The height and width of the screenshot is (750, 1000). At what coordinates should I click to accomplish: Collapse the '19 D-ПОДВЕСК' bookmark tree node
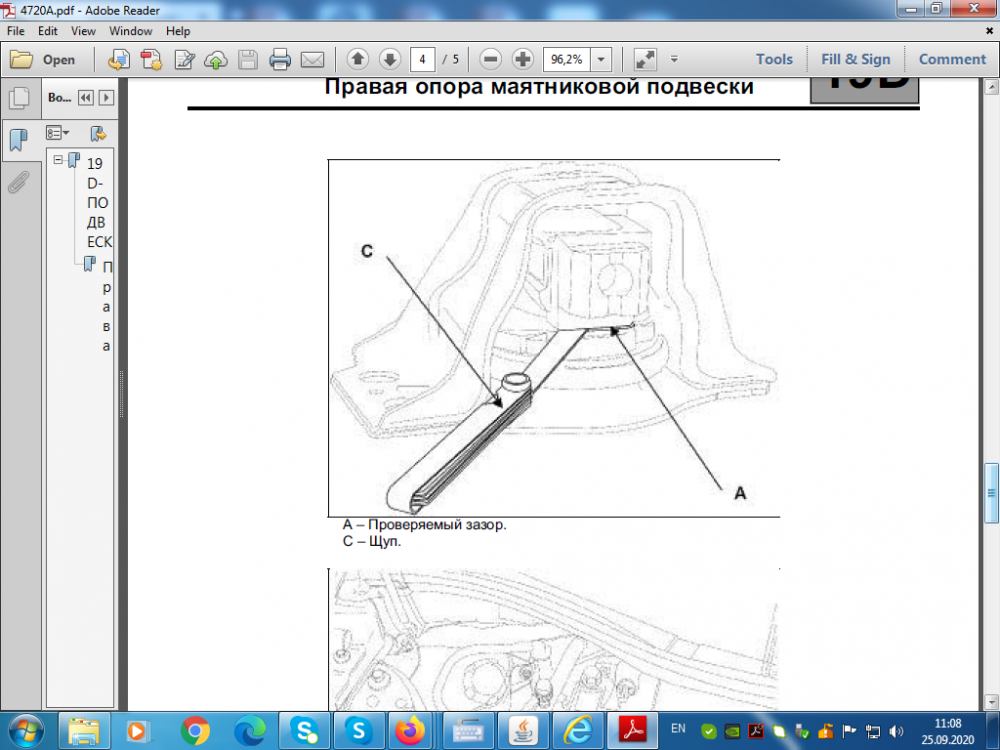[58, 159]
